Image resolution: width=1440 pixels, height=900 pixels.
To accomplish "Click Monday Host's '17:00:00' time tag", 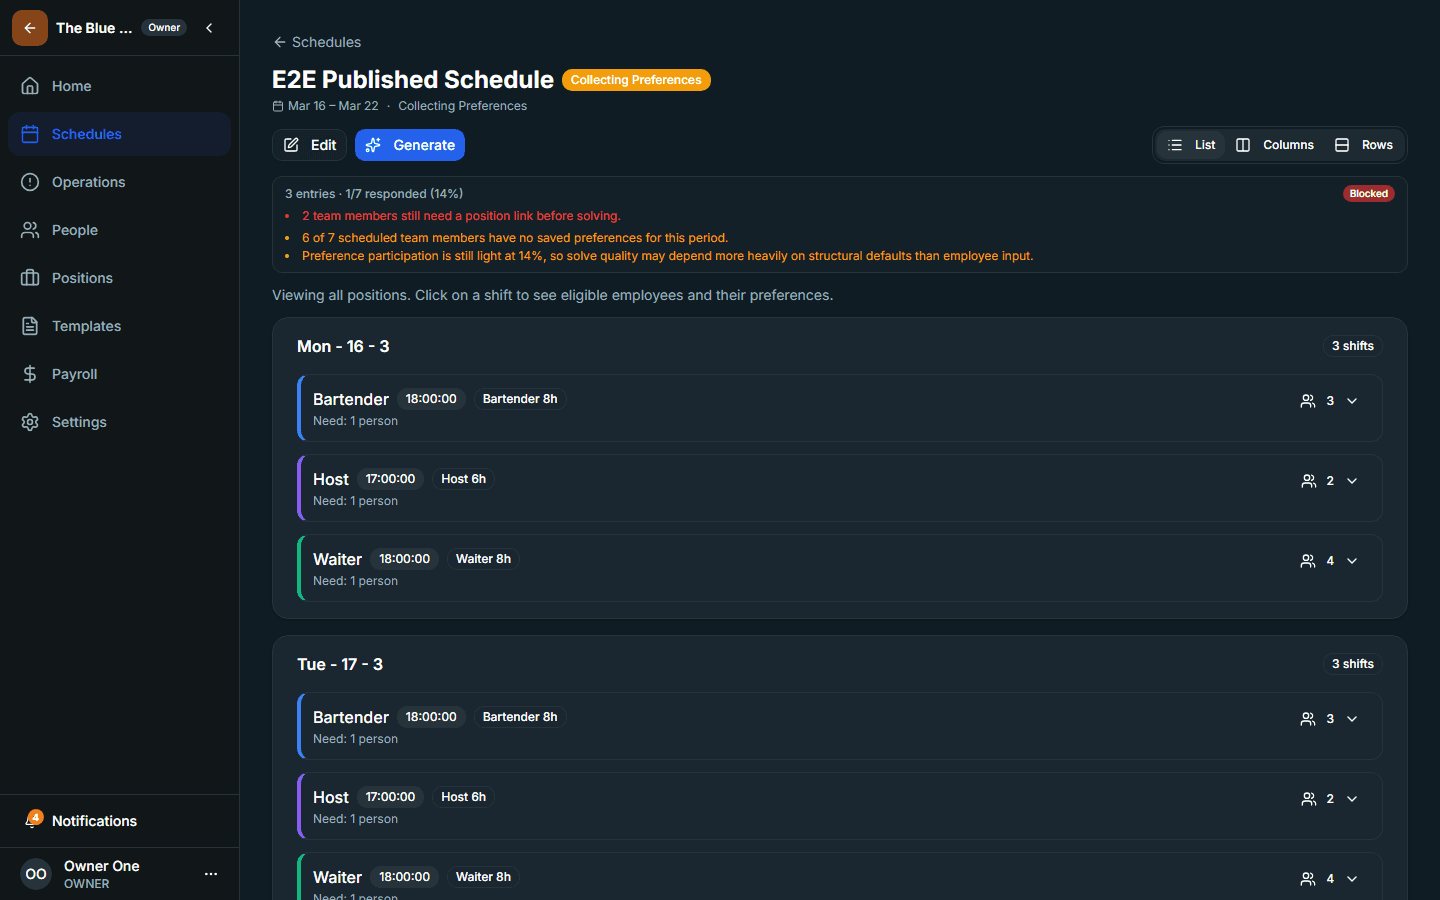I will point(390,479).
